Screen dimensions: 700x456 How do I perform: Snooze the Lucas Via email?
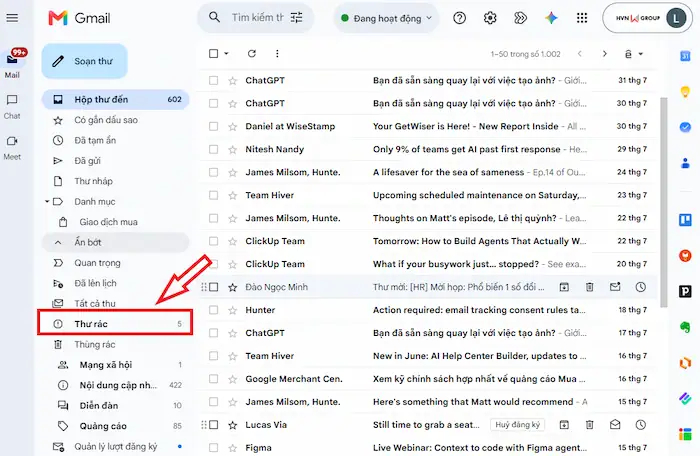click(641, 425)
